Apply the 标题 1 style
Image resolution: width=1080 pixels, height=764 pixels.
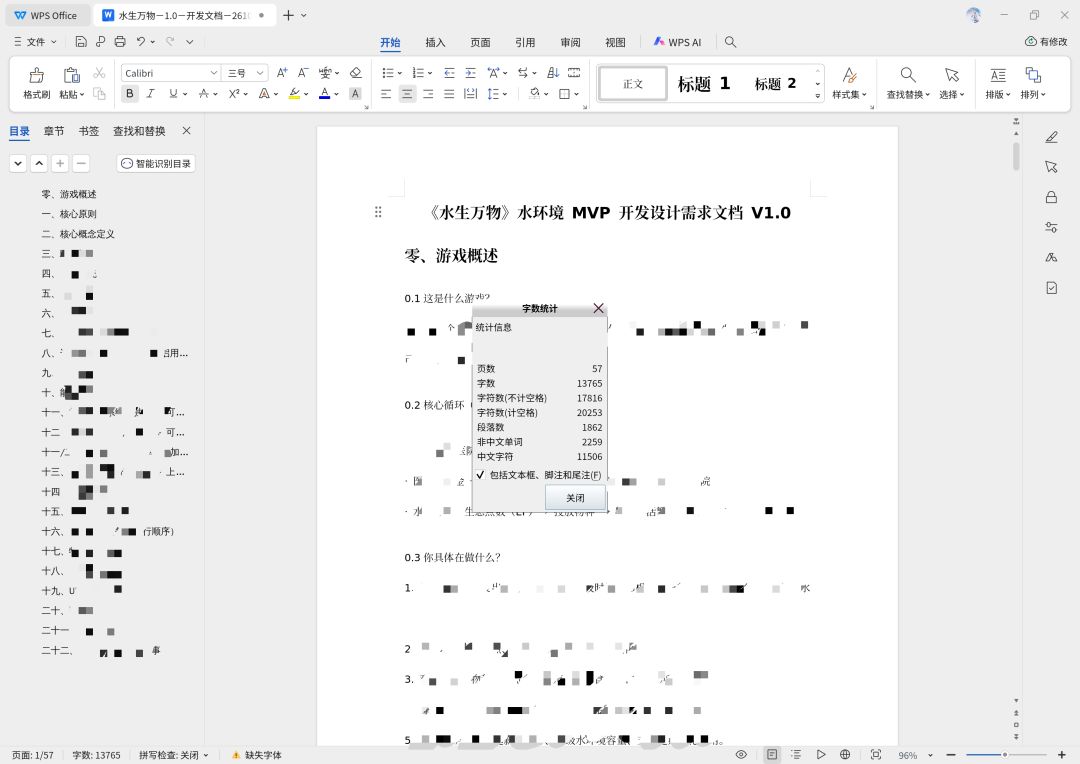pos(703,83)
